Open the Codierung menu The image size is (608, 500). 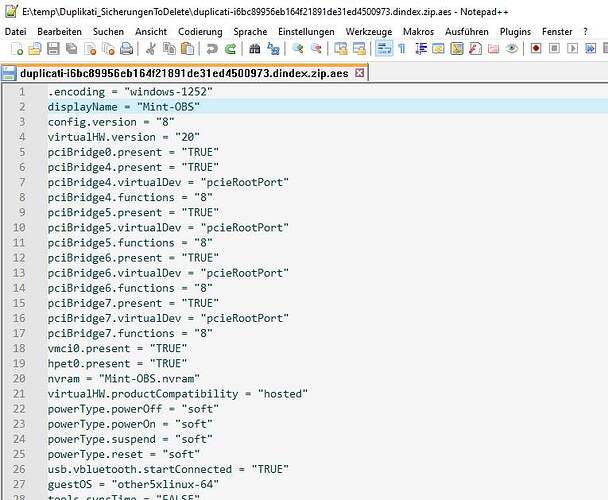tap(200, 32)
